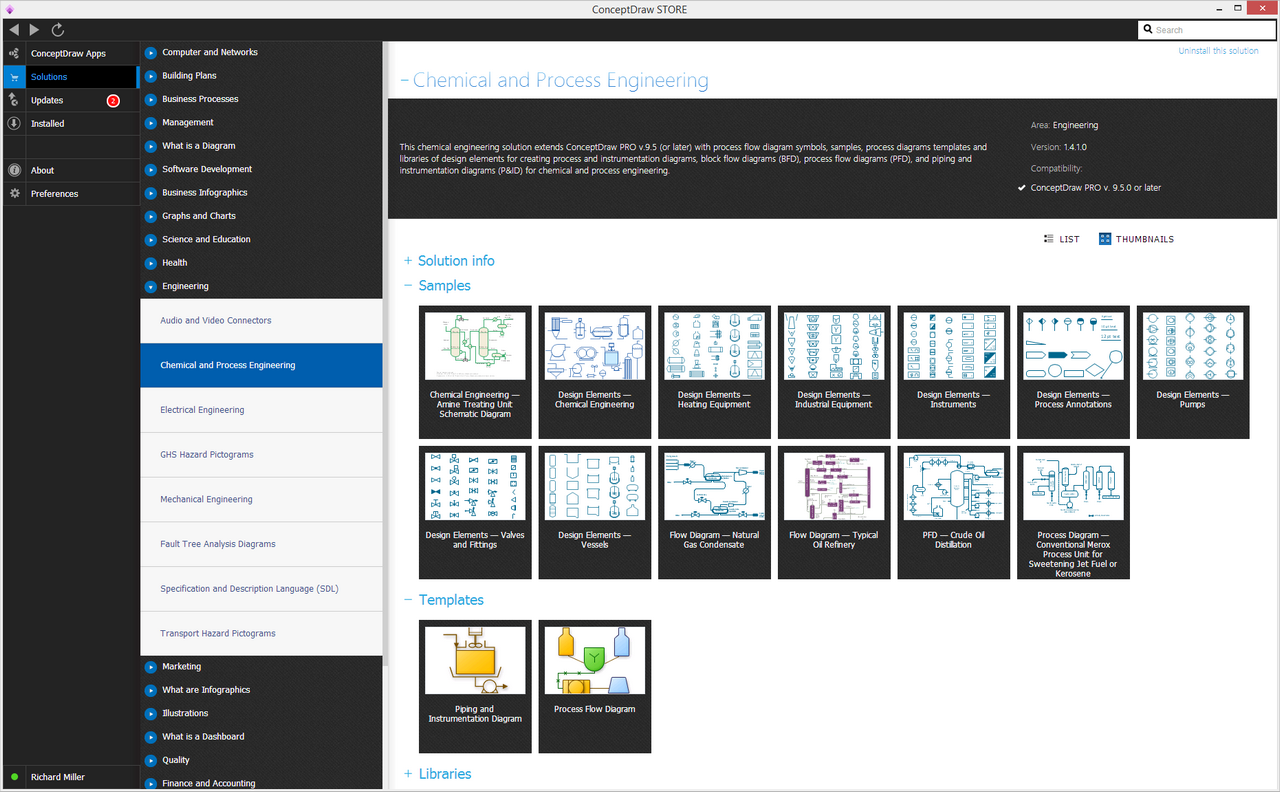Screen dimensions: 1280x792
Task: Collapse the Engineering category
Action: coord(151,287)
